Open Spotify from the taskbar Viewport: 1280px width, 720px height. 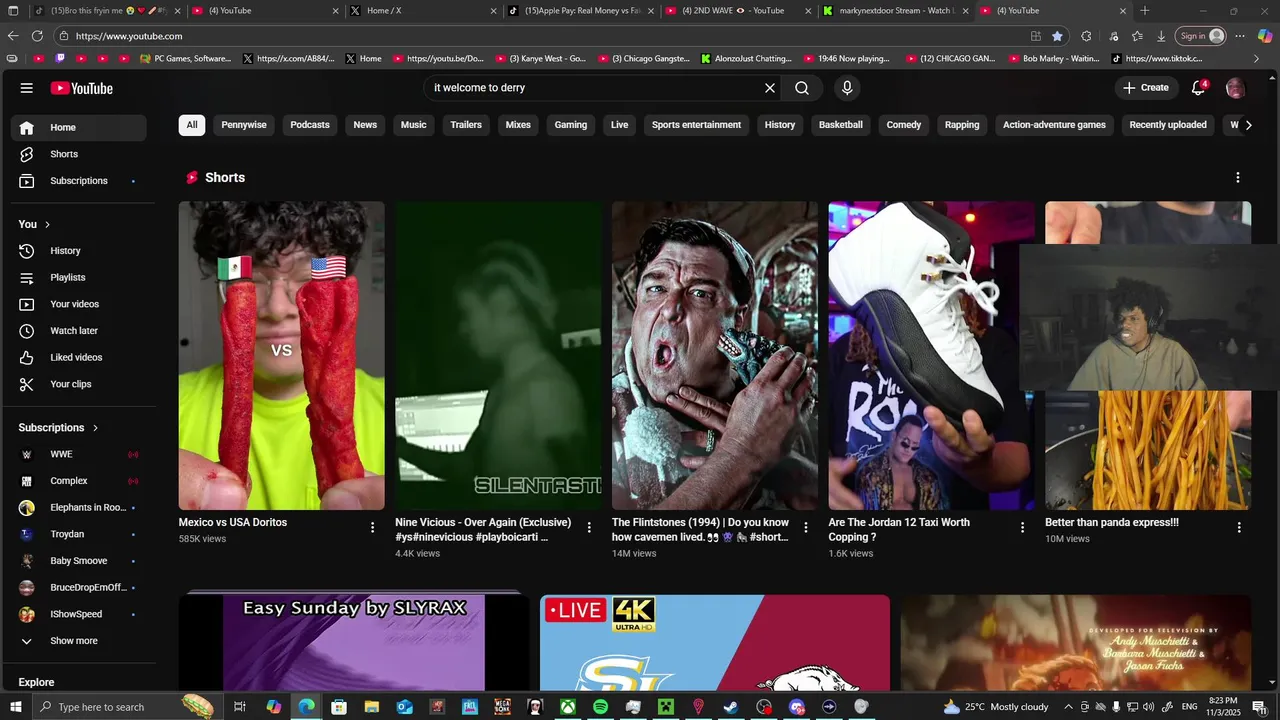600,707
